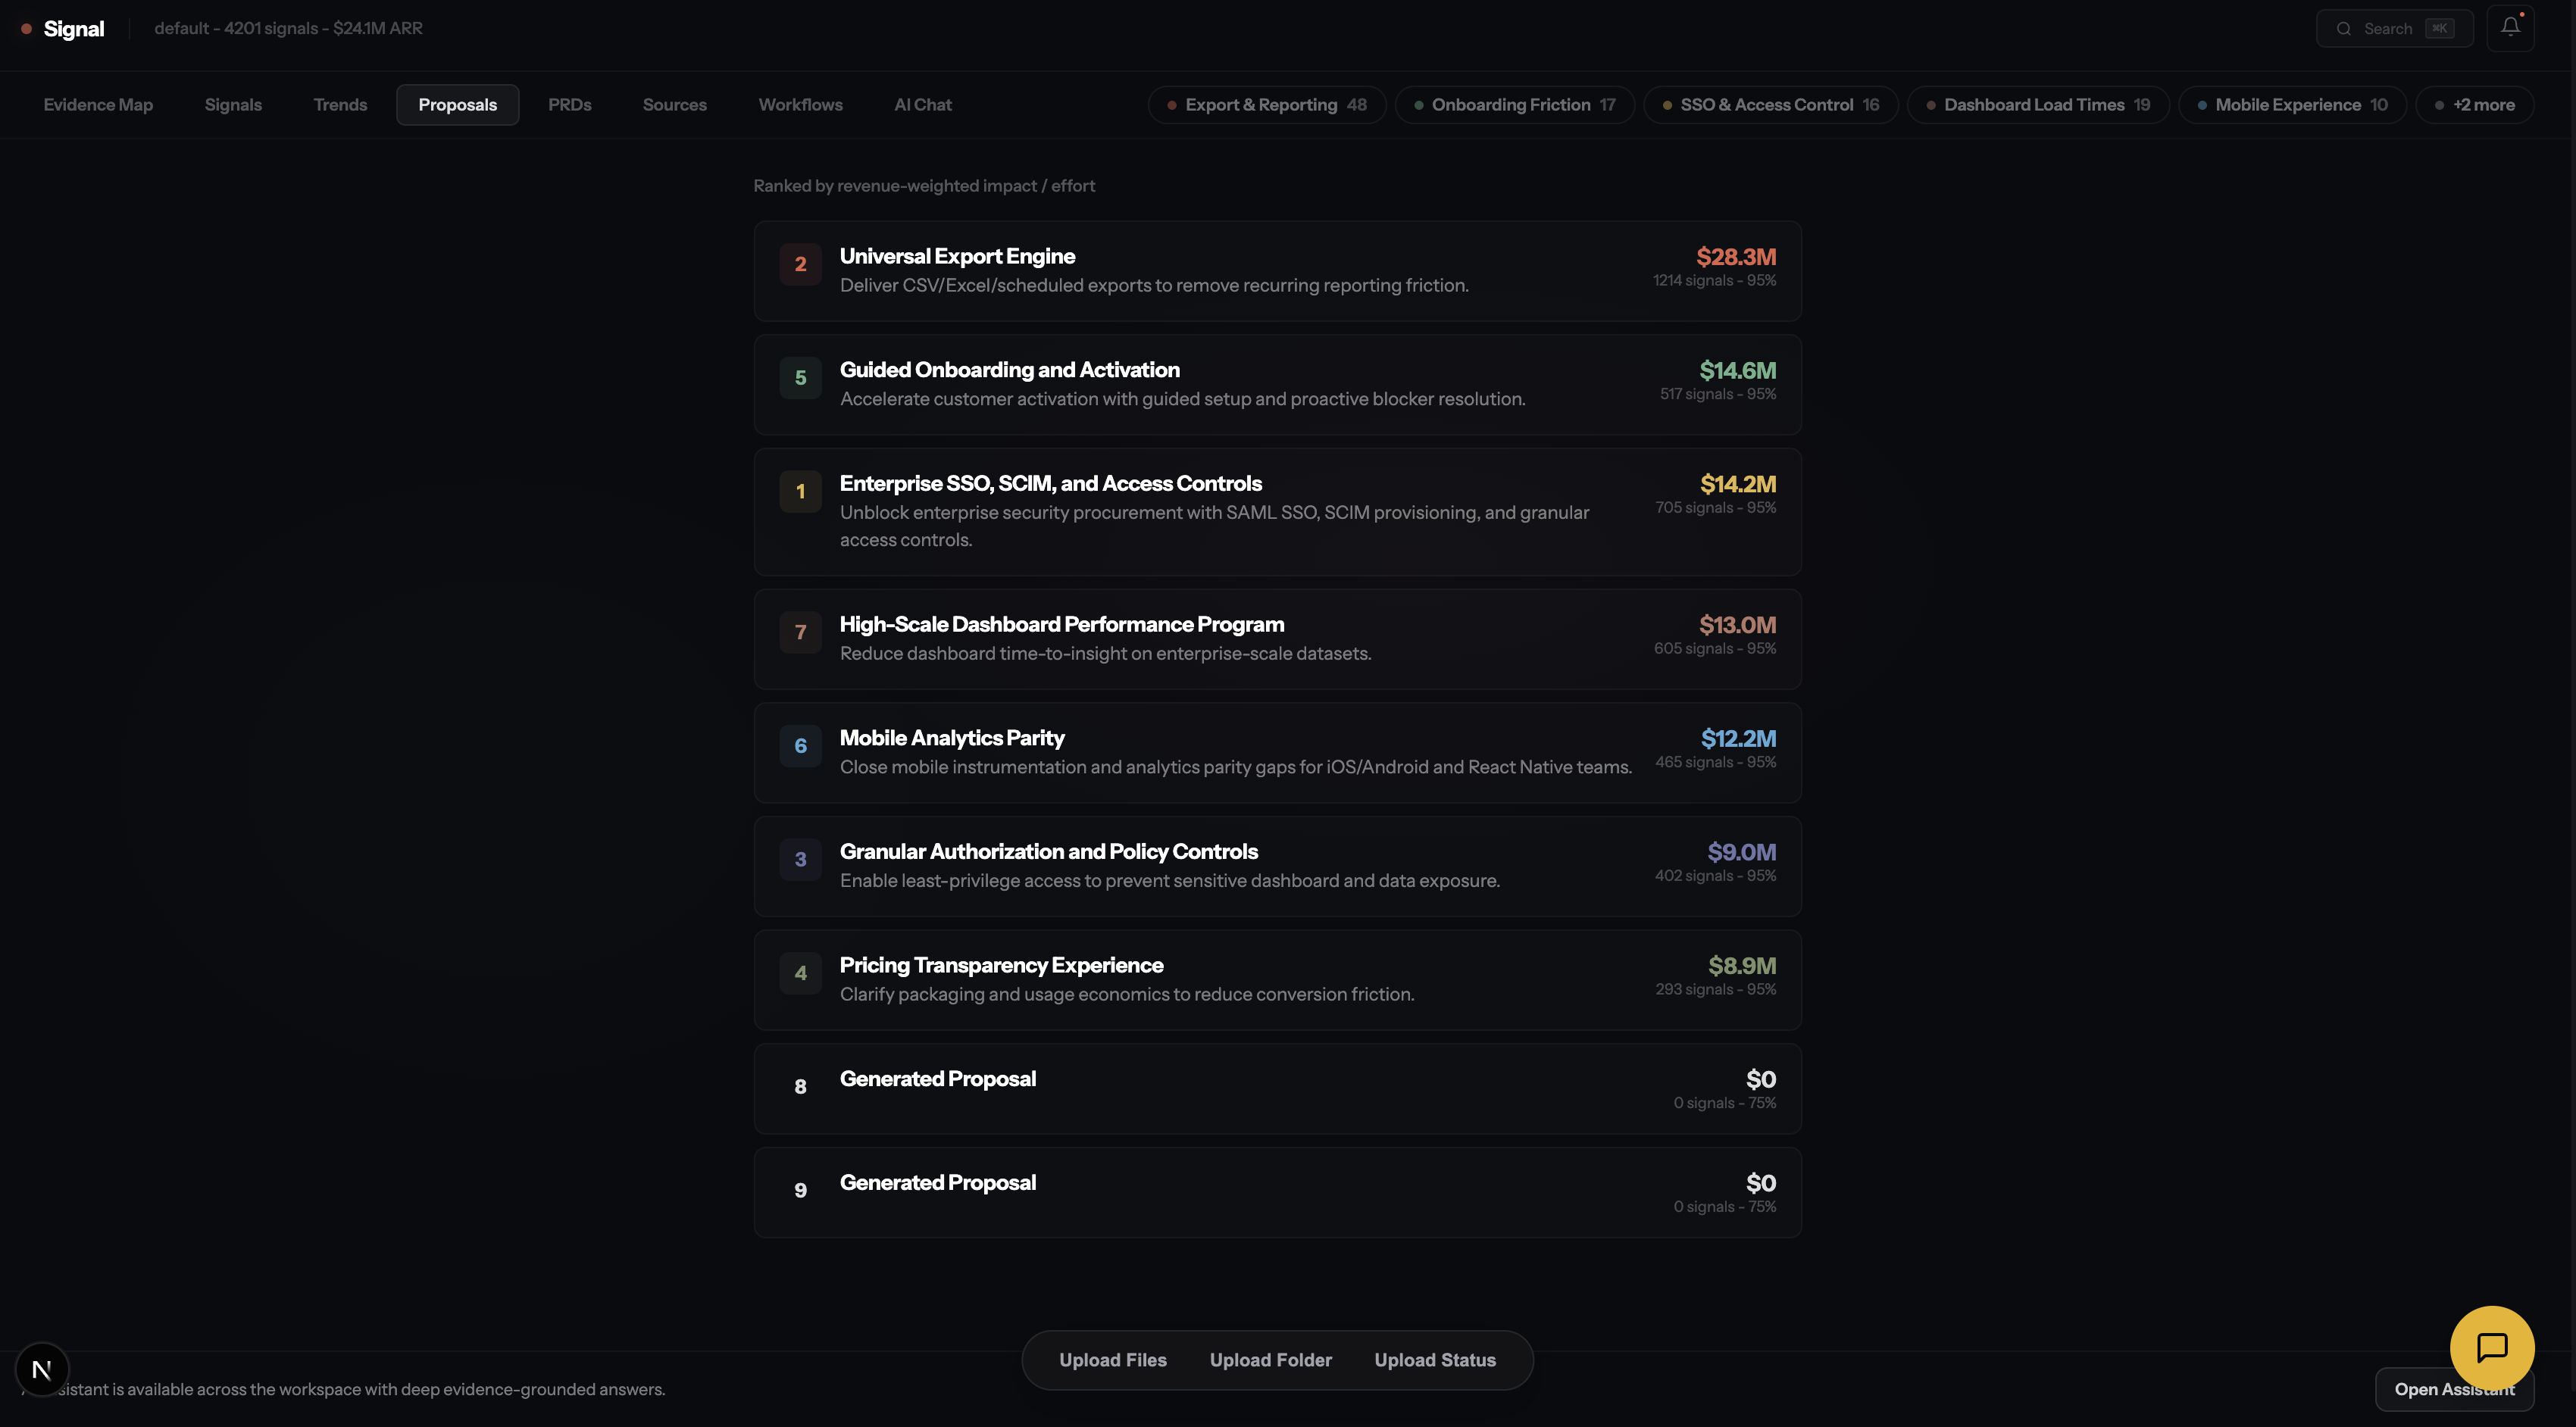Viewport: 2576px width, 1427px height.
Task: Switch to the Evidence Map tab
Action: coord(98,105)
